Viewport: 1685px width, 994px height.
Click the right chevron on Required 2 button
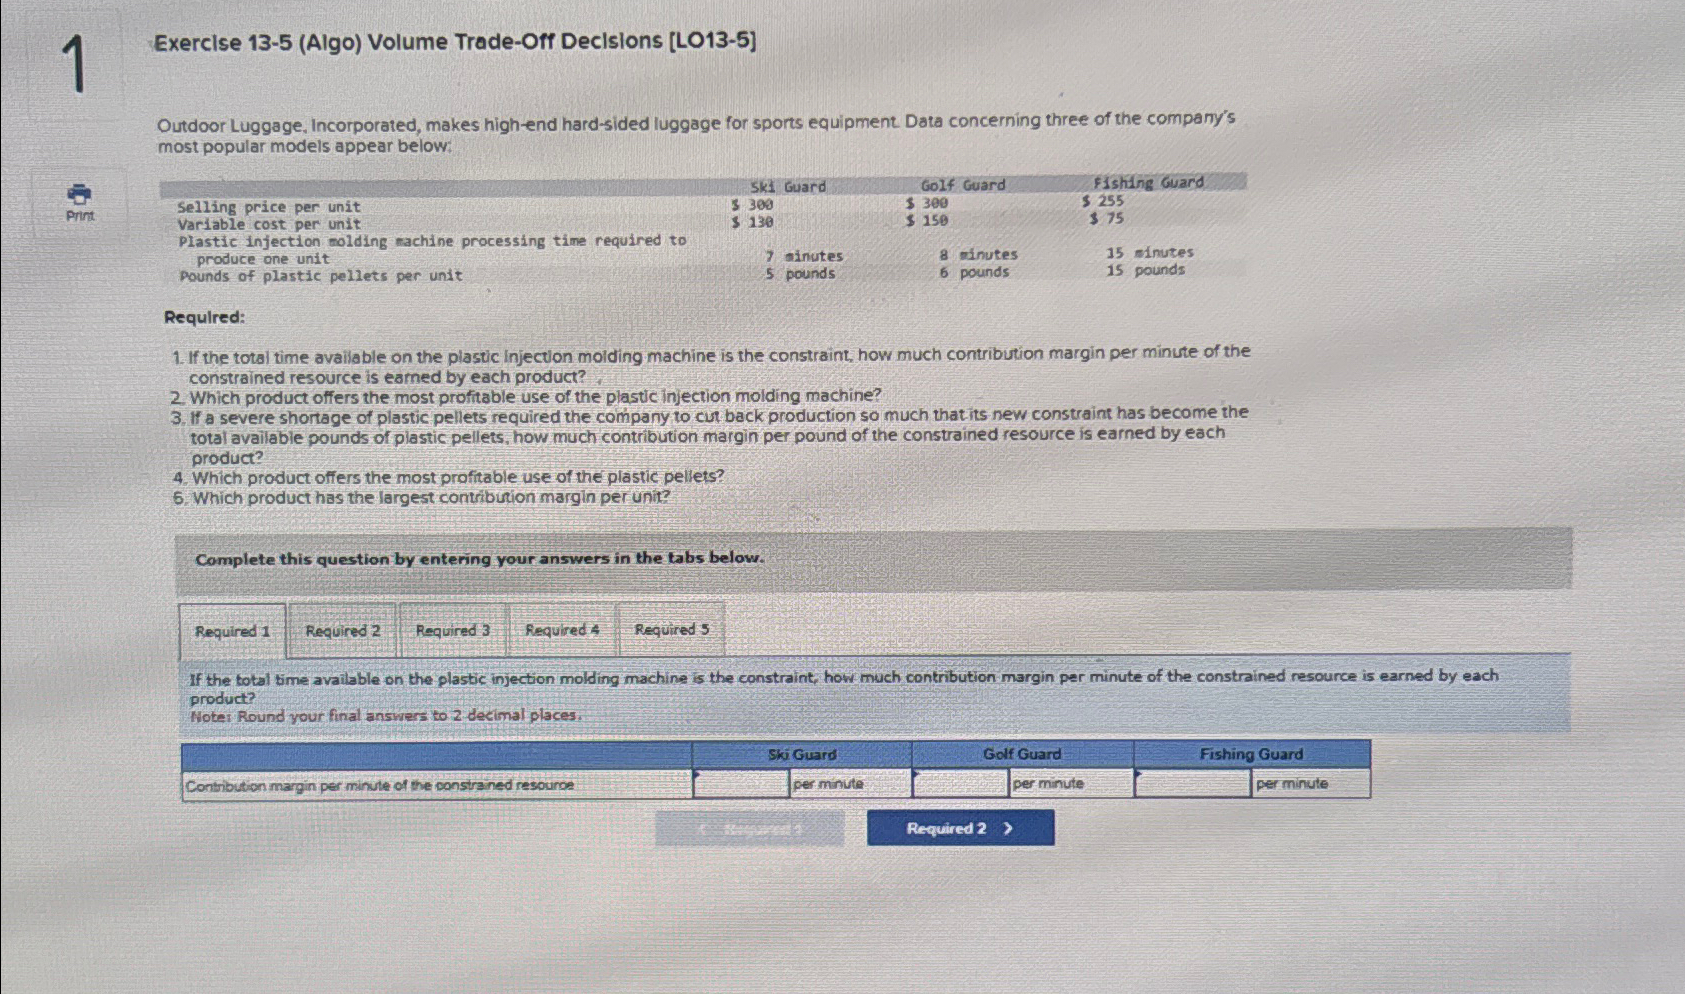(1008, 828)
